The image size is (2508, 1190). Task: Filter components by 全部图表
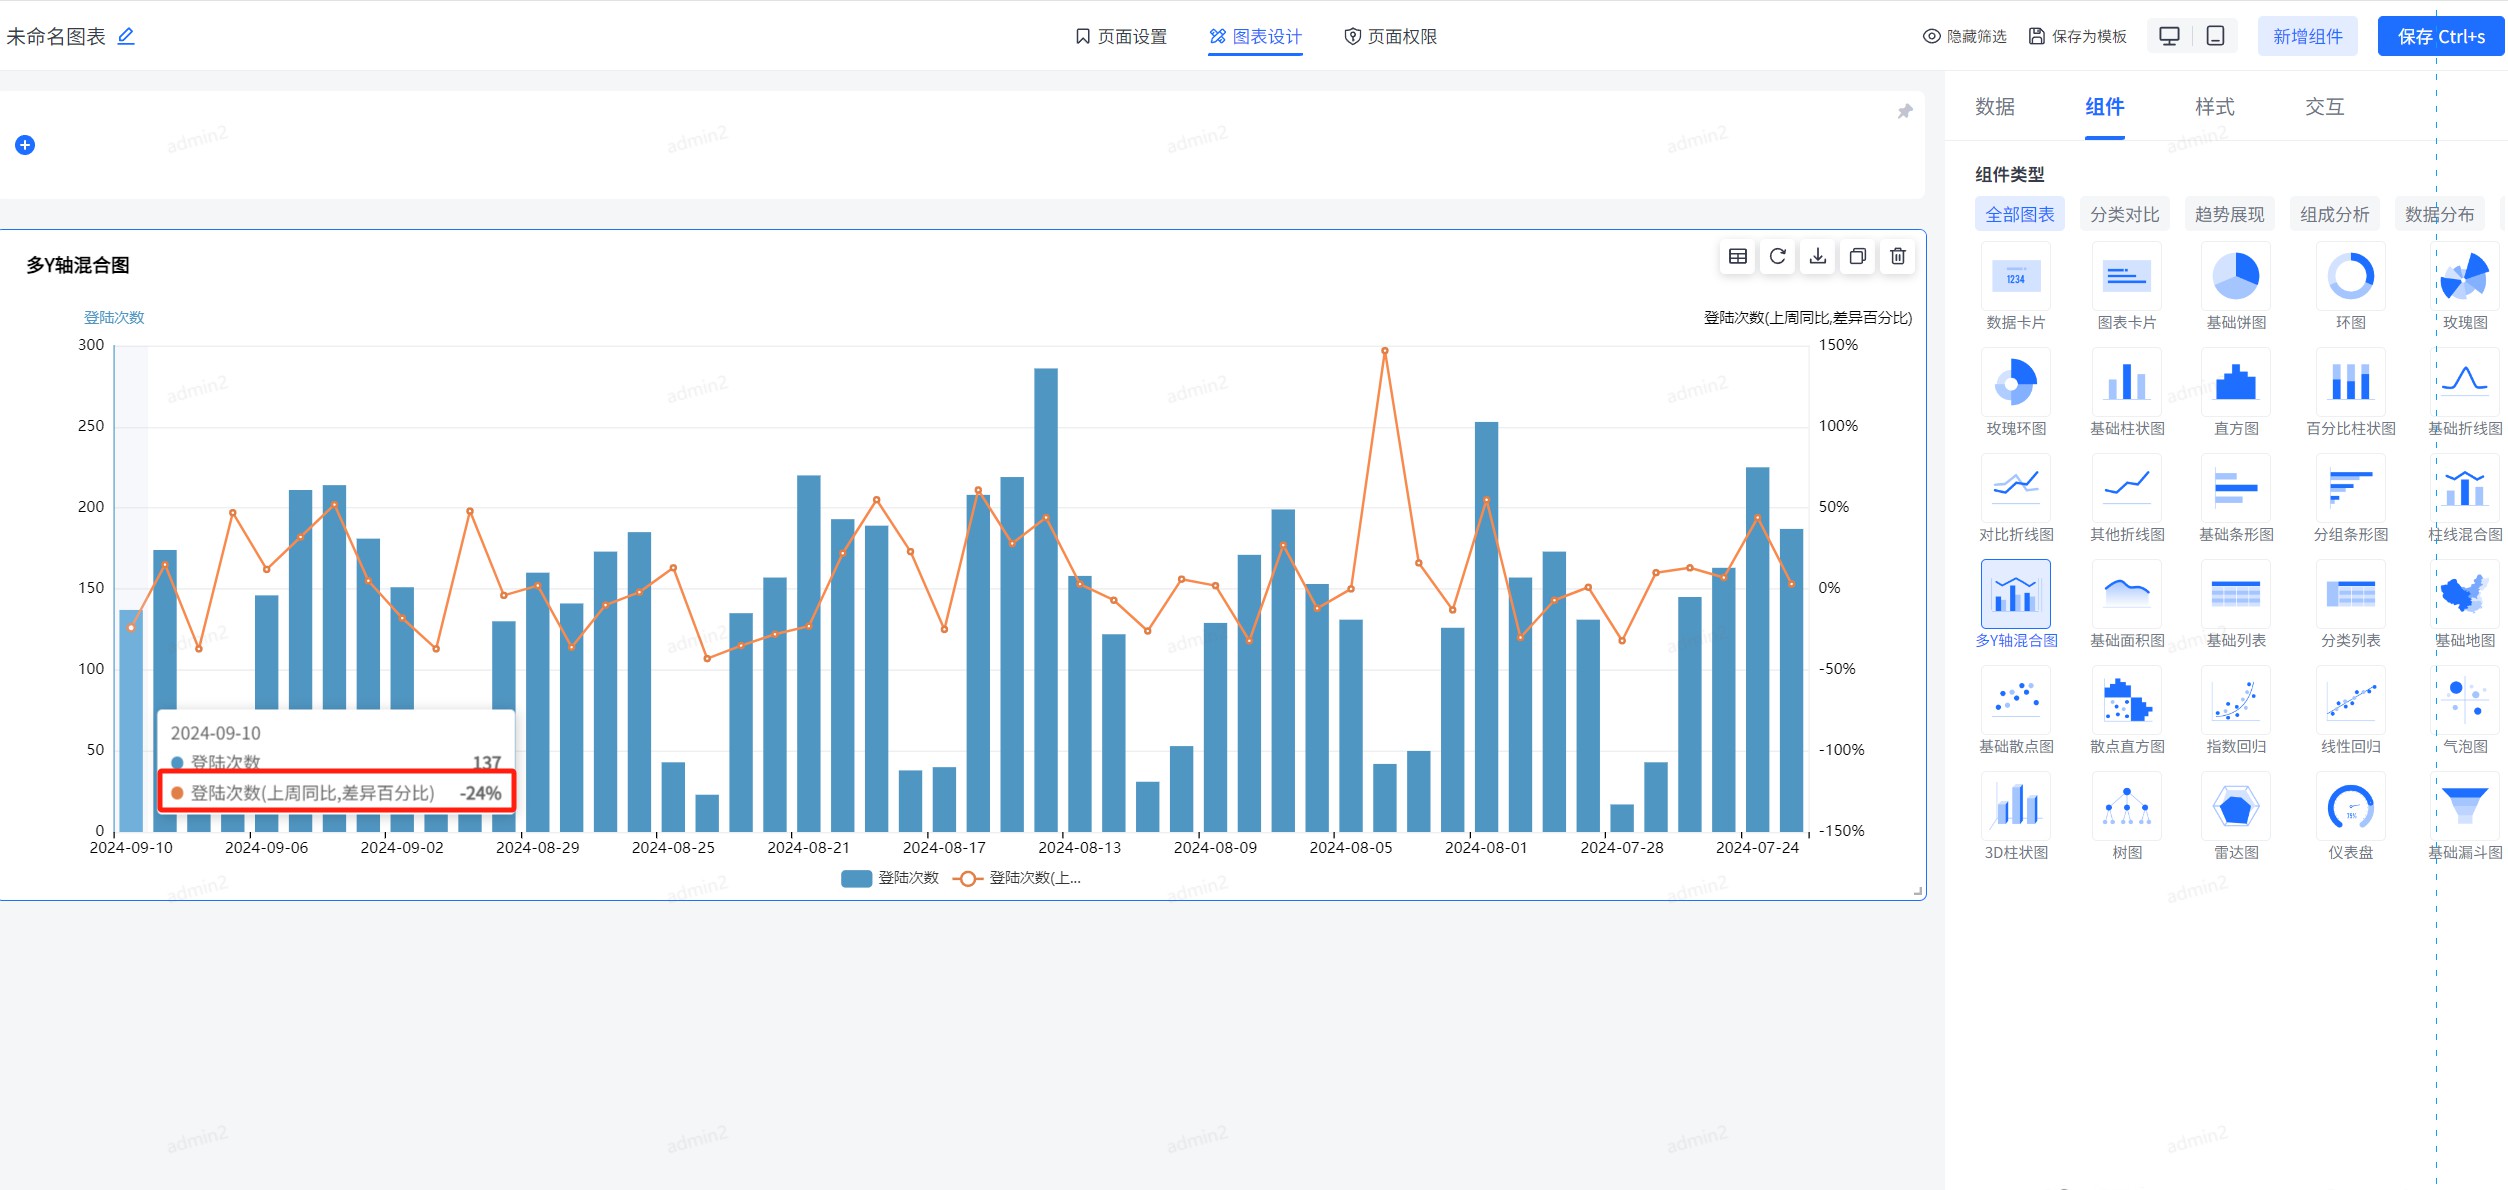(2020, 214)
